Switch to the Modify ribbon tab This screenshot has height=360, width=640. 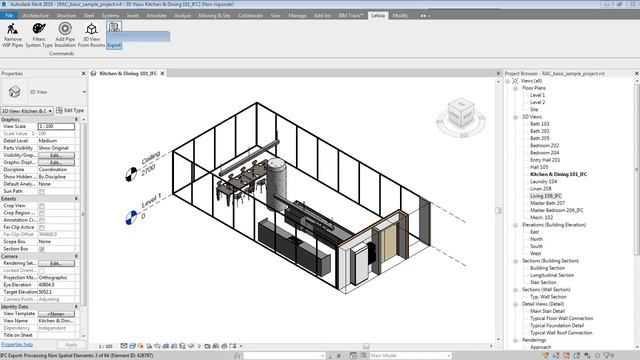click(x=400, y=16)
